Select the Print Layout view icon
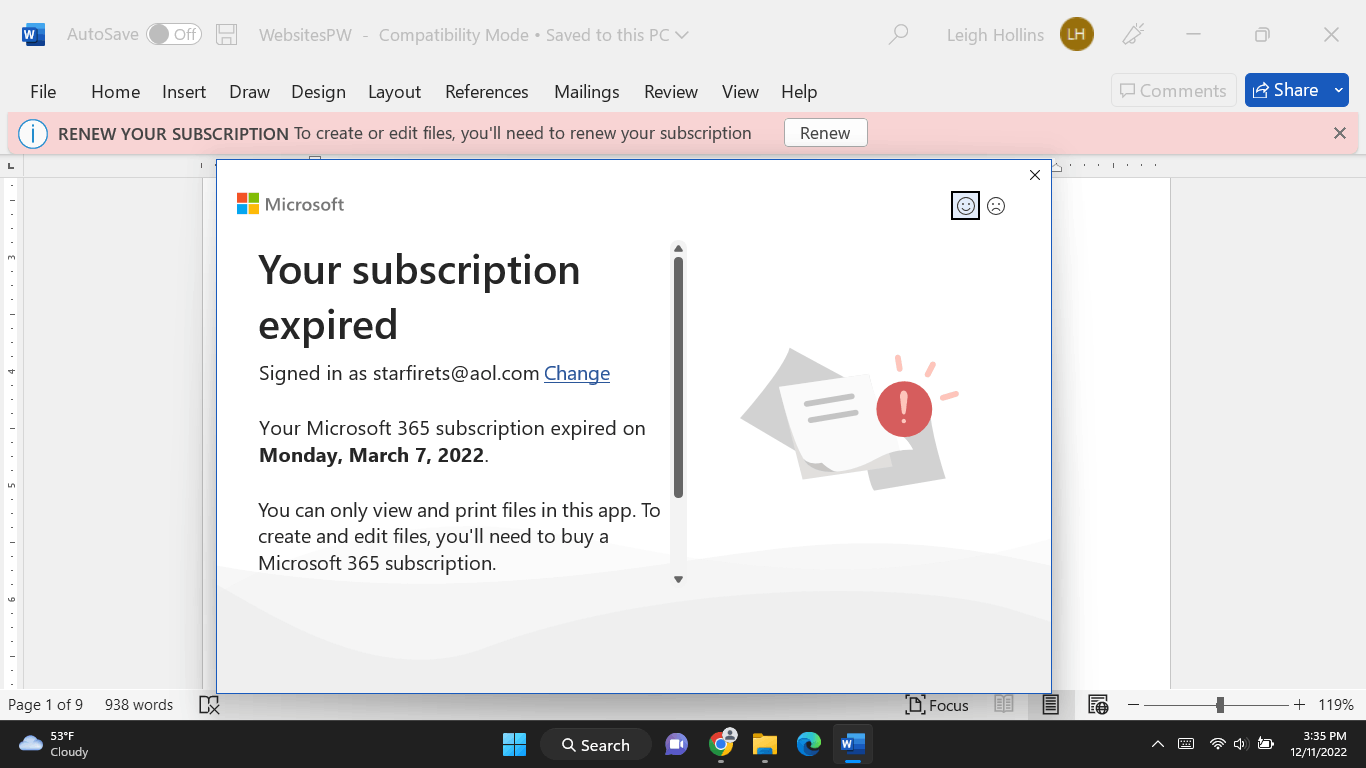The width and height of the screenshot is (1366, 768). (x=1050, y=705)
